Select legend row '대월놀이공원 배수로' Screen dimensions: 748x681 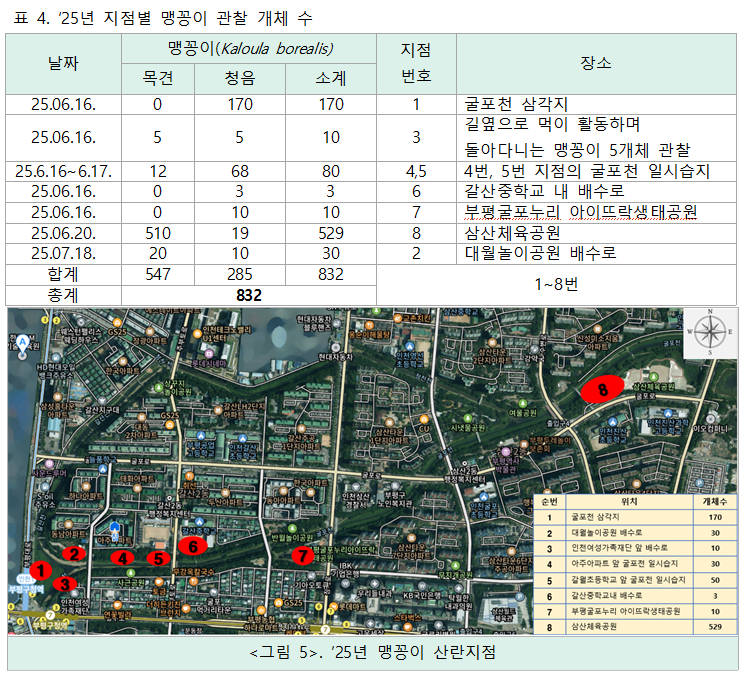coord(614,533)
